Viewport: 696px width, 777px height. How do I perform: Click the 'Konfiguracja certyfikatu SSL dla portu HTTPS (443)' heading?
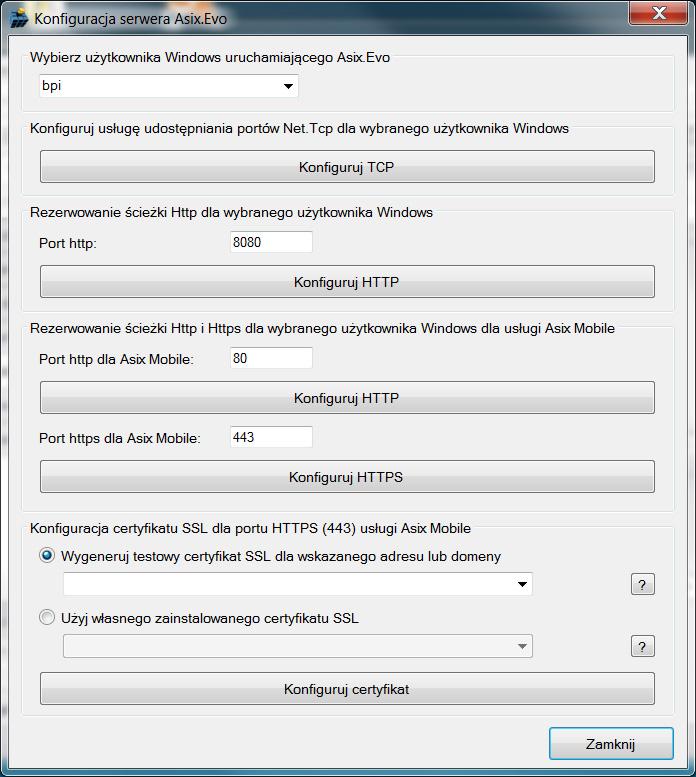click(250, 529)
